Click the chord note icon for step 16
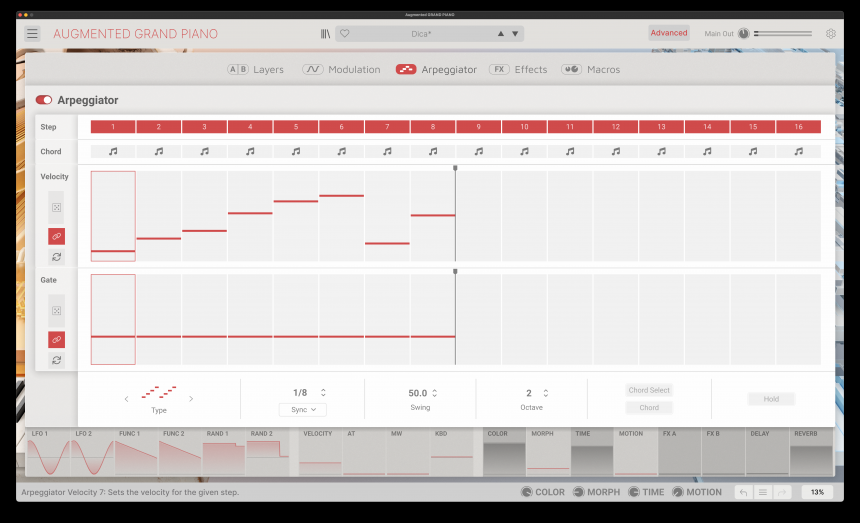Image resolution: width=860 pixels, height=523 pixels. [x=799, y=151]
